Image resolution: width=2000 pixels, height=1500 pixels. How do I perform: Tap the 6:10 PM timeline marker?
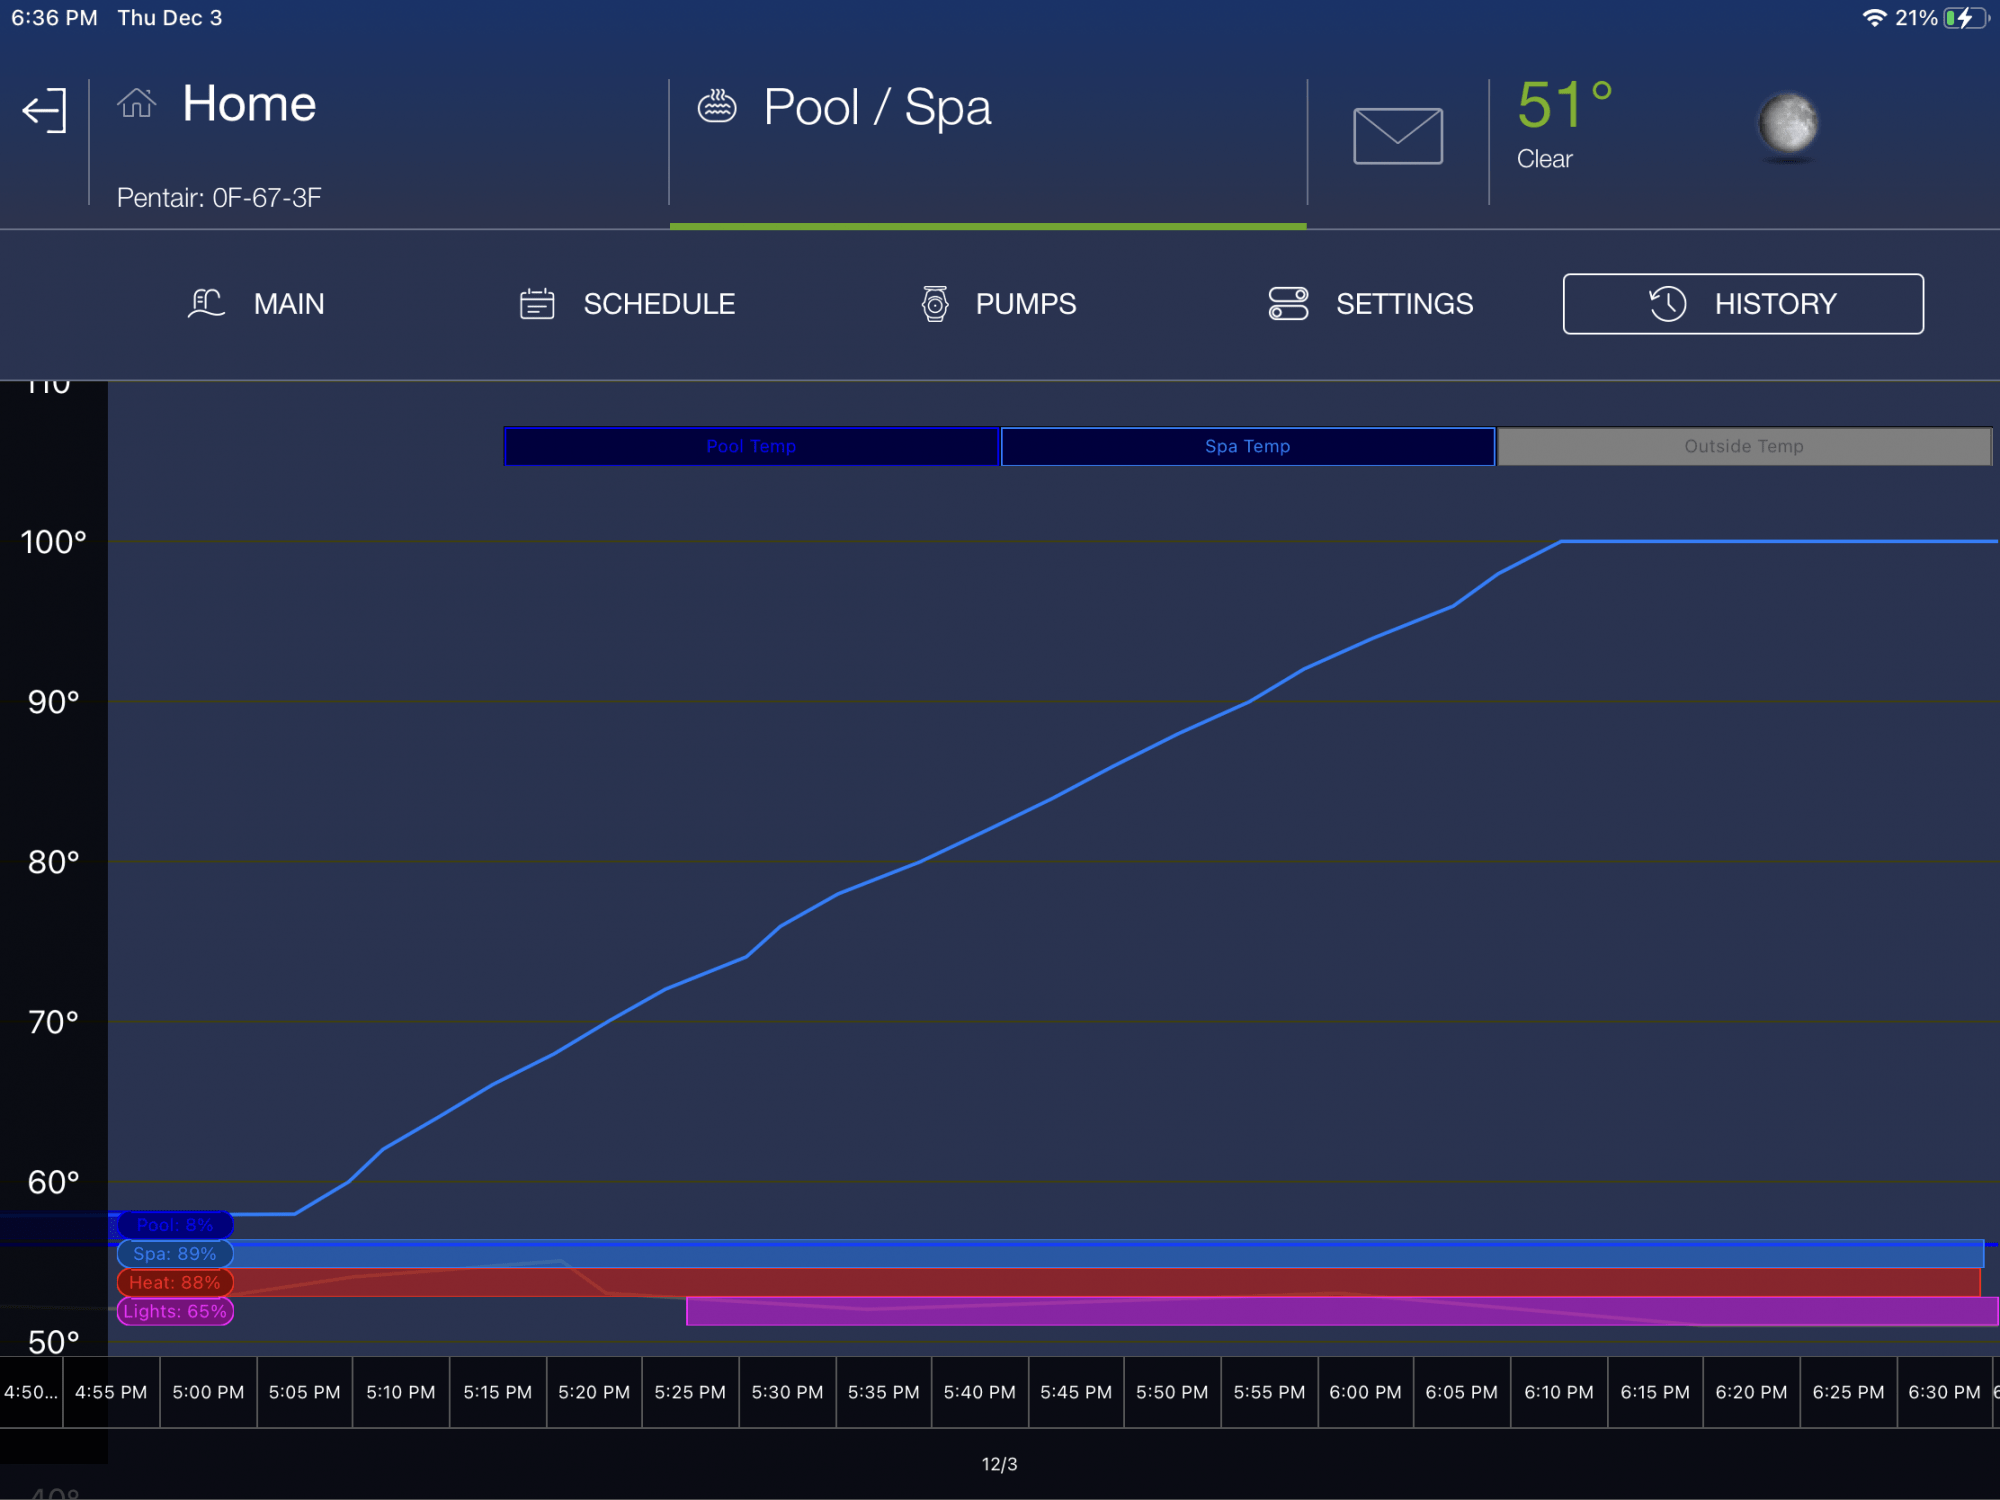click(1558, 1392)
